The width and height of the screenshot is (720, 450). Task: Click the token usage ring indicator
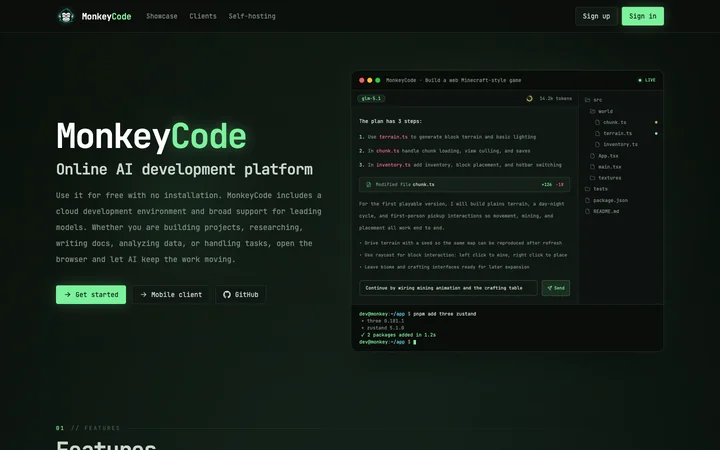pyautogui.click(x=529, y=98)
